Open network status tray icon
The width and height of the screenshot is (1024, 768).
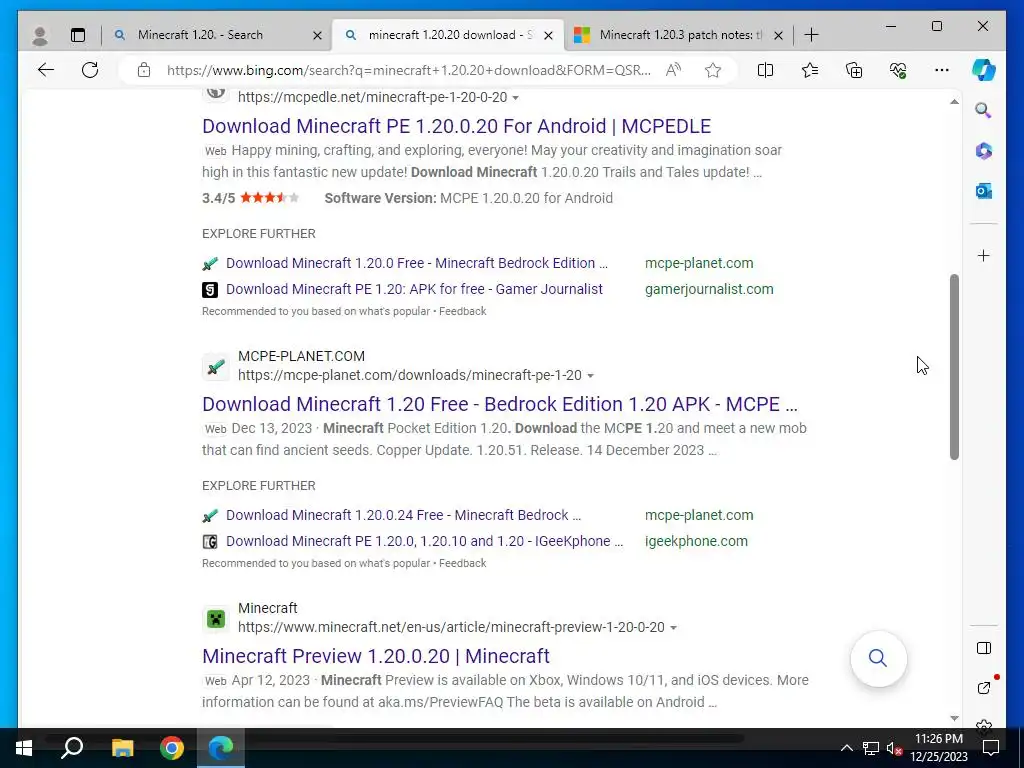tap(871, 748)
